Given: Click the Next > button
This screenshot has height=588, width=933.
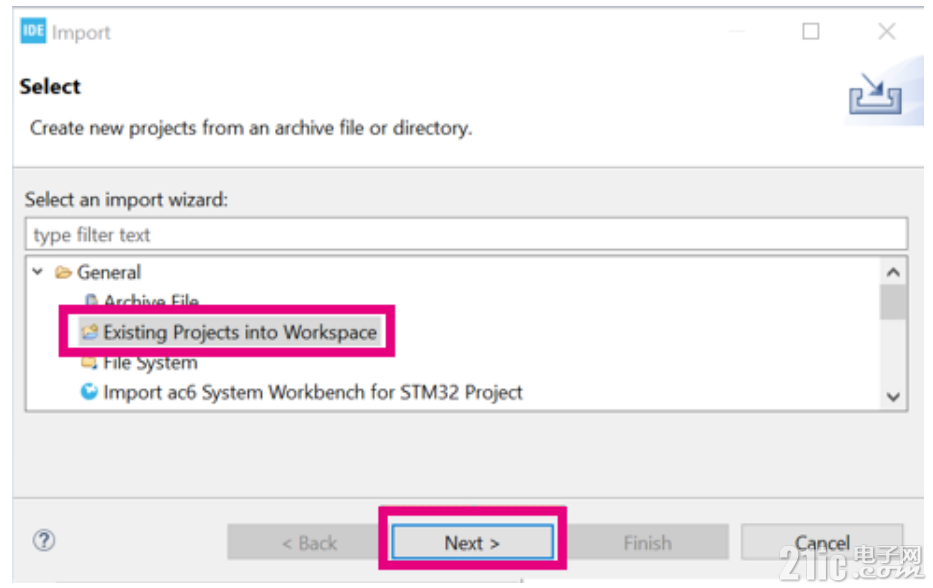Looking at the screenshot, I should [472, 542].
